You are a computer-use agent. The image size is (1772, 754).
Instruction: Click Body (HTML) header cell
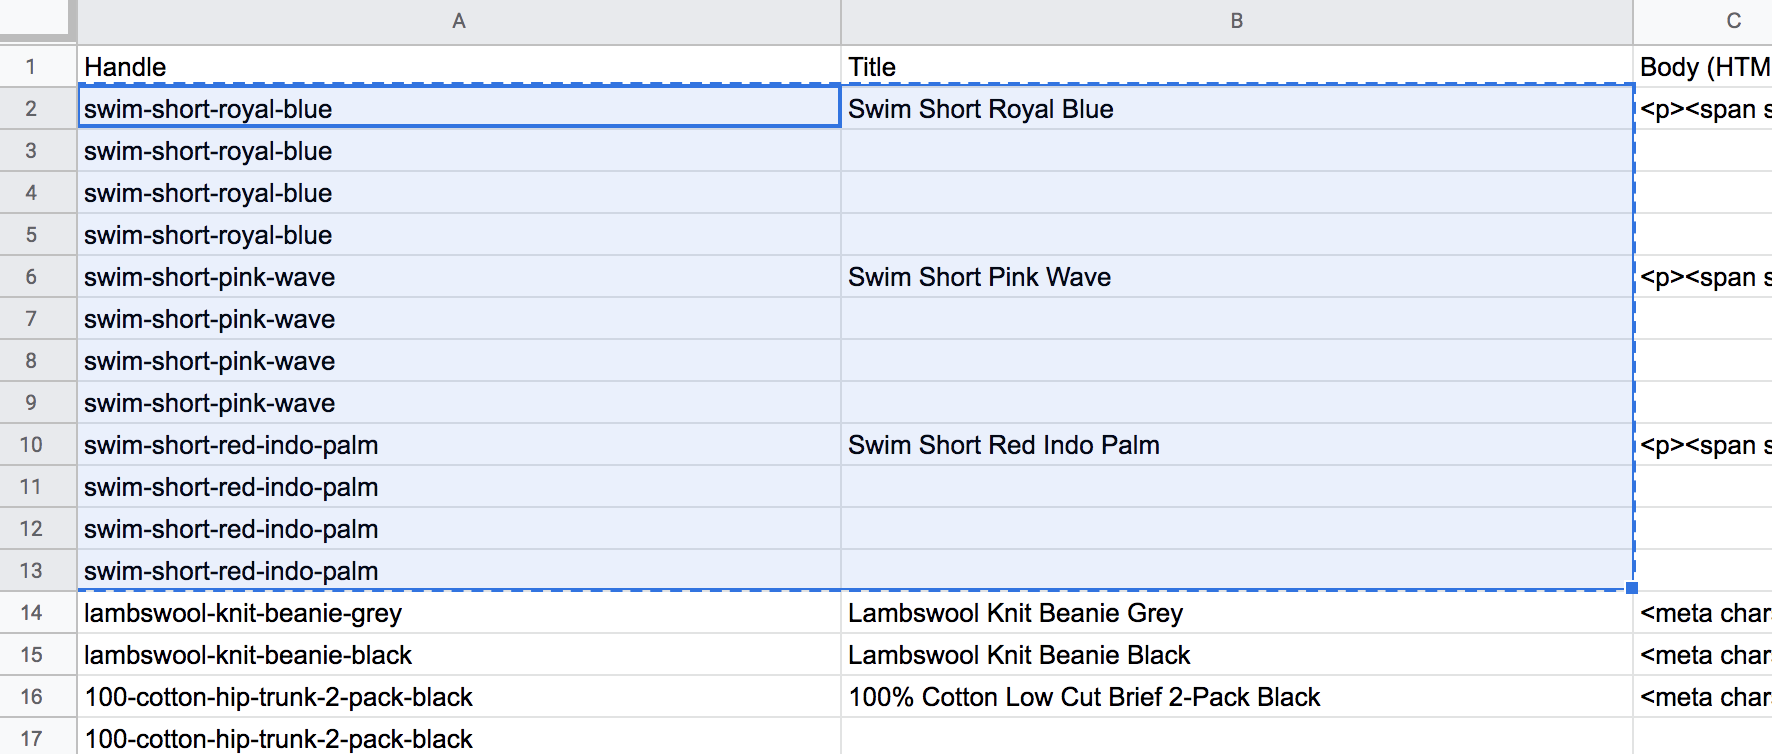click(1703, 67)
